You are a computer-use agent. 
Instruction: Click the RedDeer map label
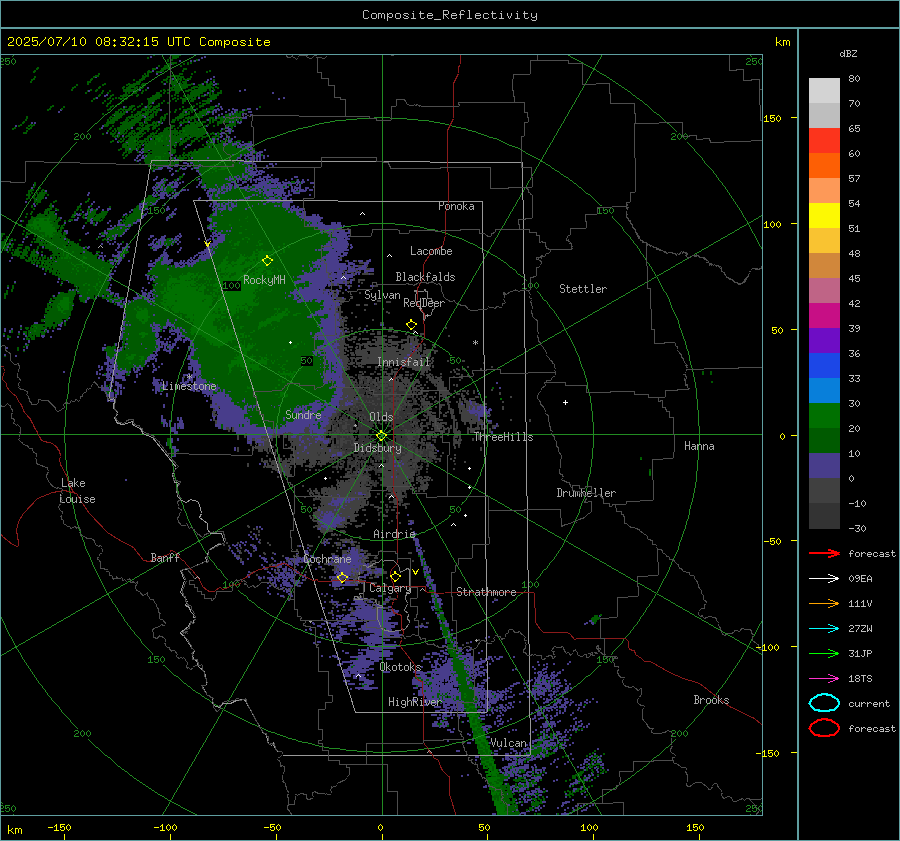[424, 303]
